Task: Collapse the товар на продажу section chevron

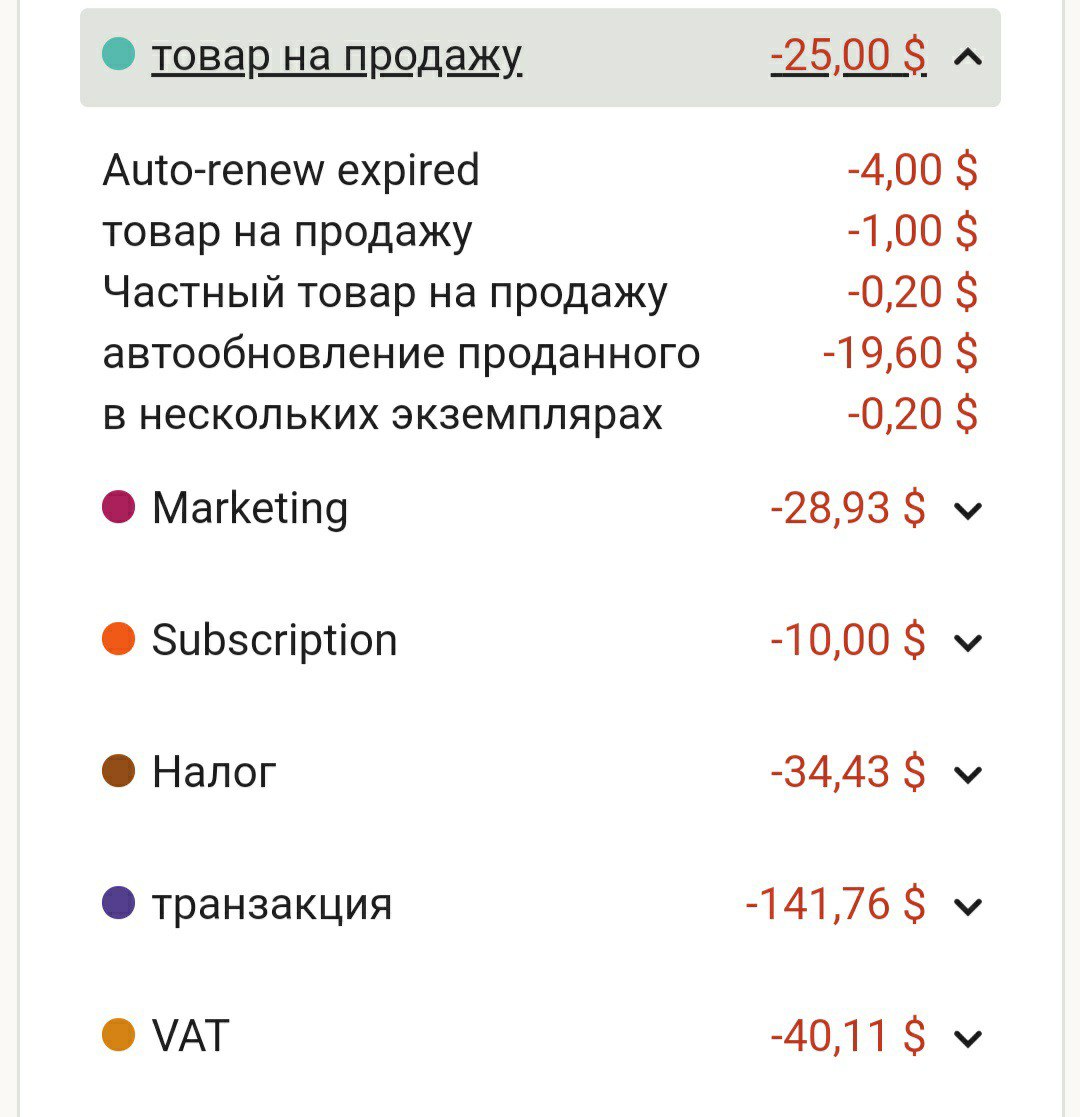Action: 967,57
